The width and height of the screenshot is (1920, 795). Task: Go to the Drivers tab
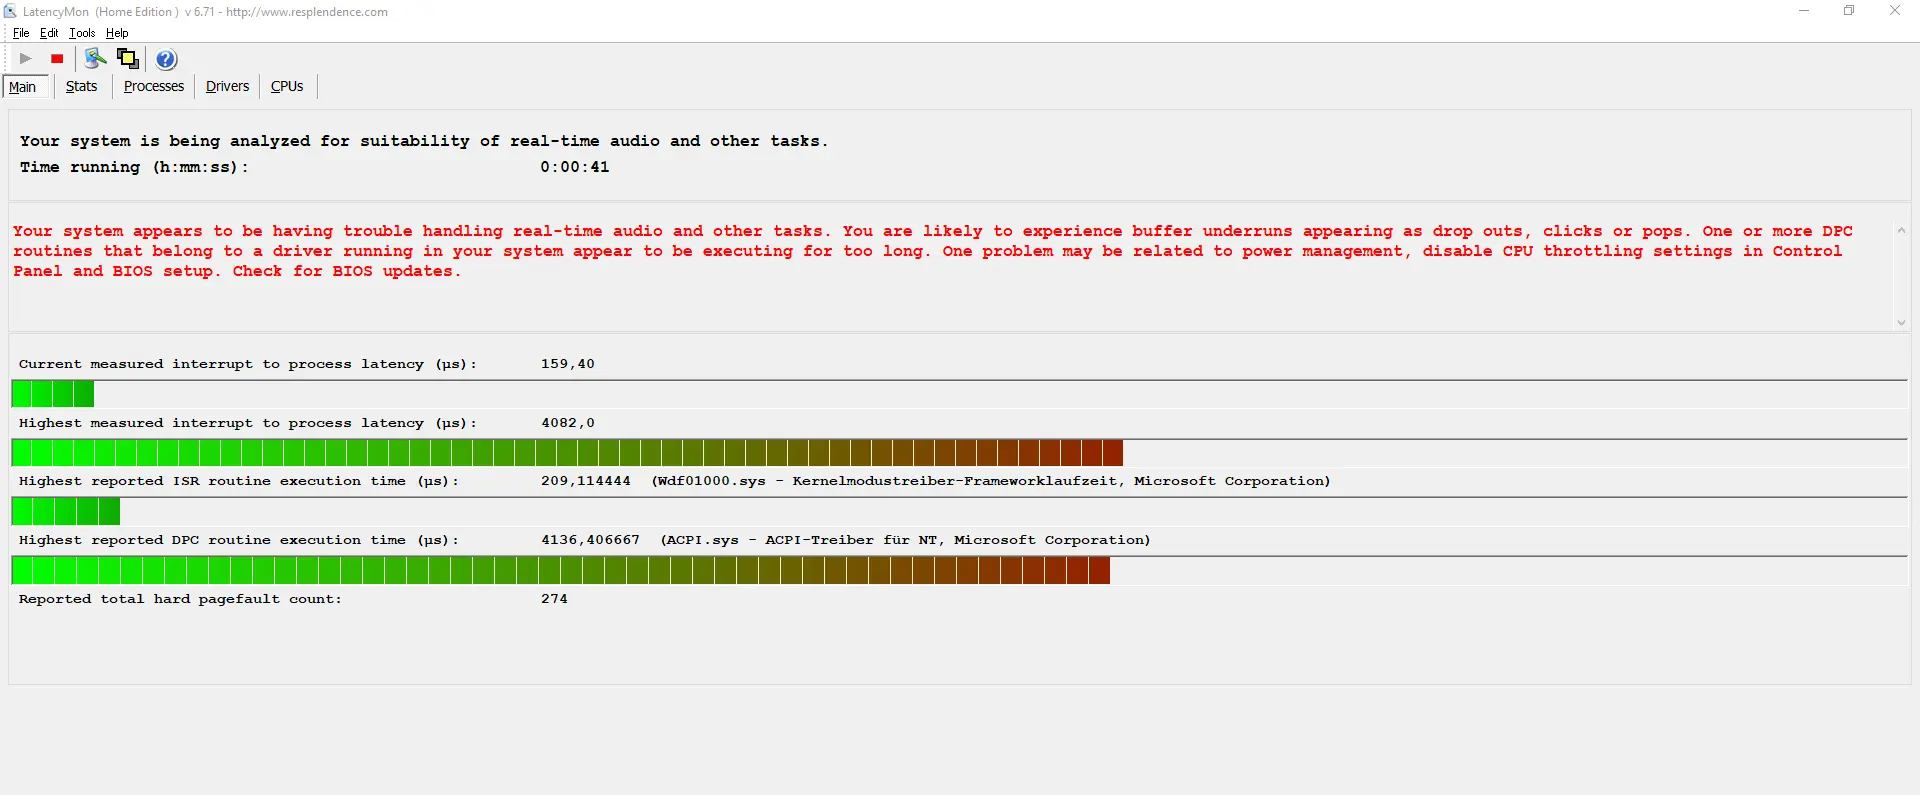(x=227, y=87)
